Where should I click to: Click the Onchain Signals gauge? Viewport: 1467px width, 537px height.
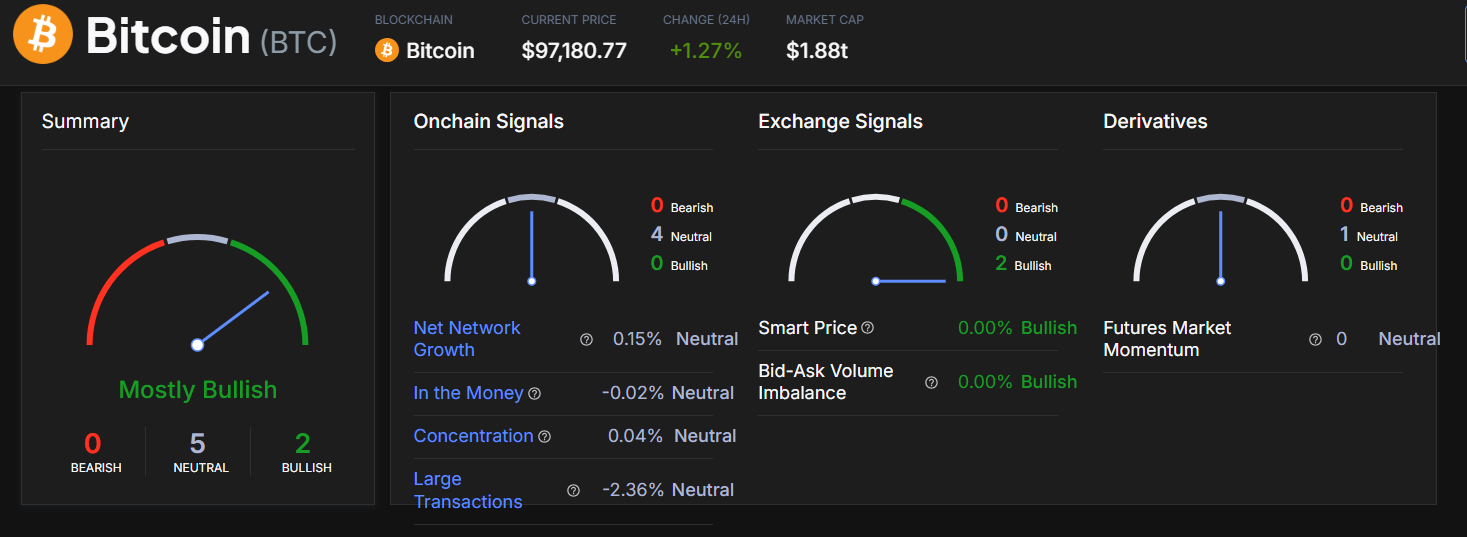tap(531, 240)
